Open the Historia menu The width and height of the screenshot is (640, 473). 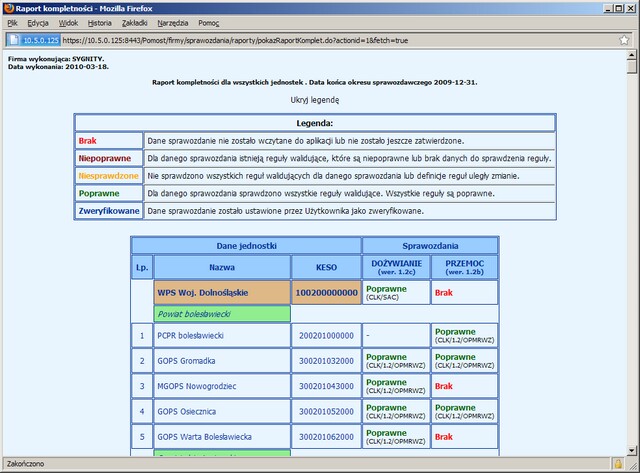pos(99,22)
